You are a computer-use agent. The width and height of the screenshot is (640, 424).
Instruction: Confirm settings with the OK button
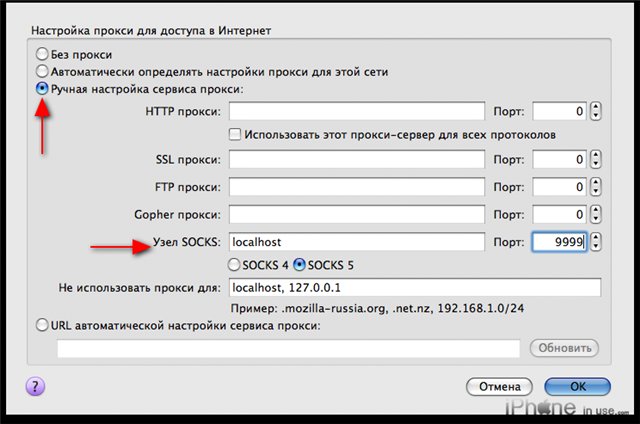pyautogui.click(x=578, y=386)
